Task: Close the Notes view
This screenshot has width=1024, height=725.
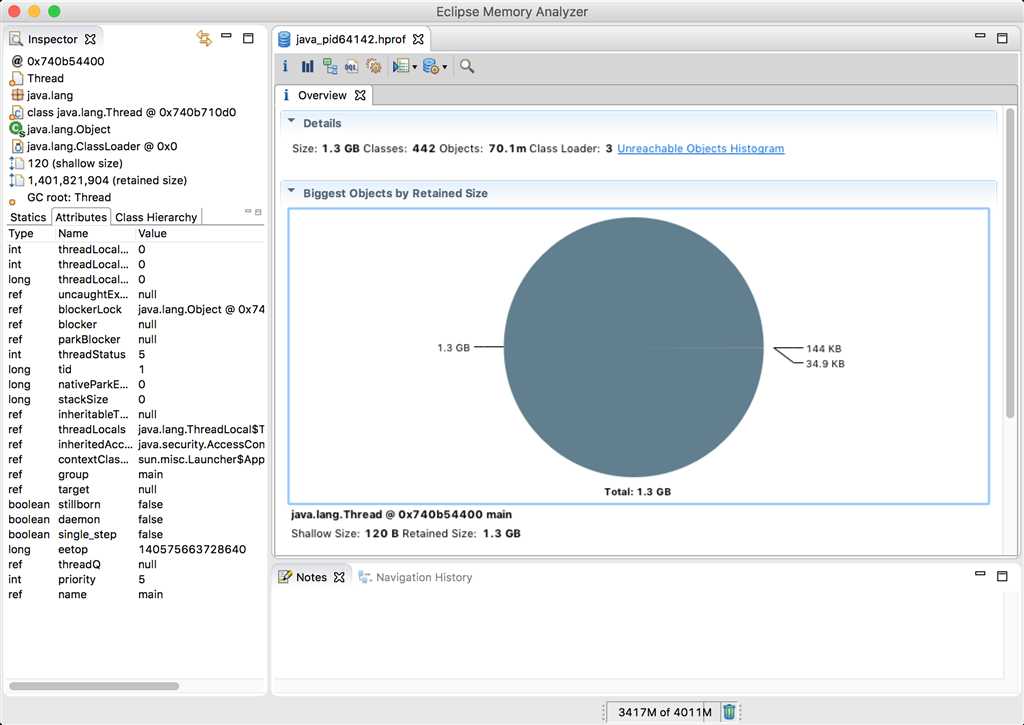Action: click(339, 577)
